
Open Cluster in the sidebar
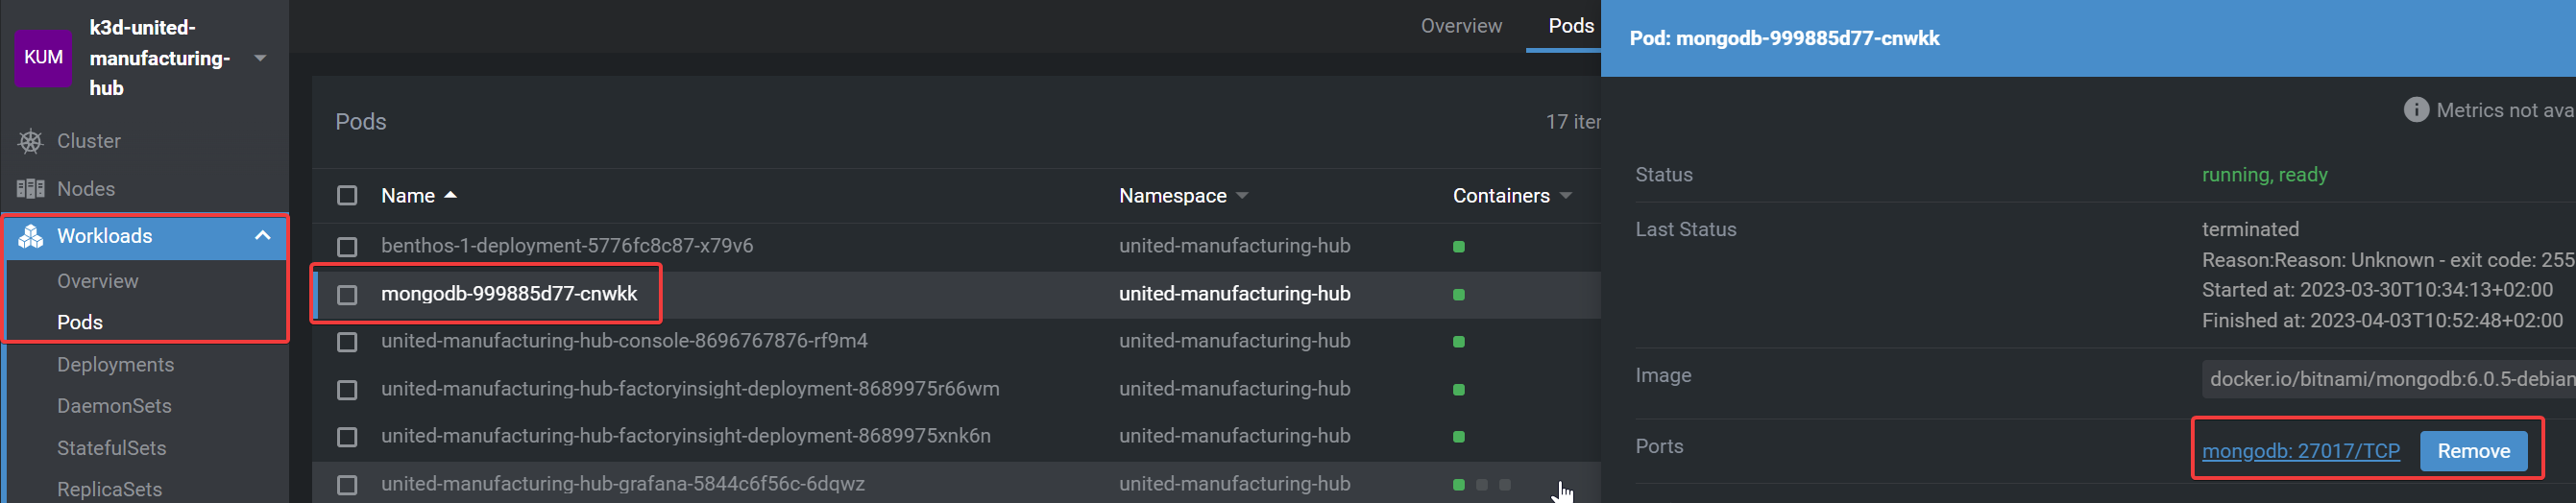tap(89, 141)
